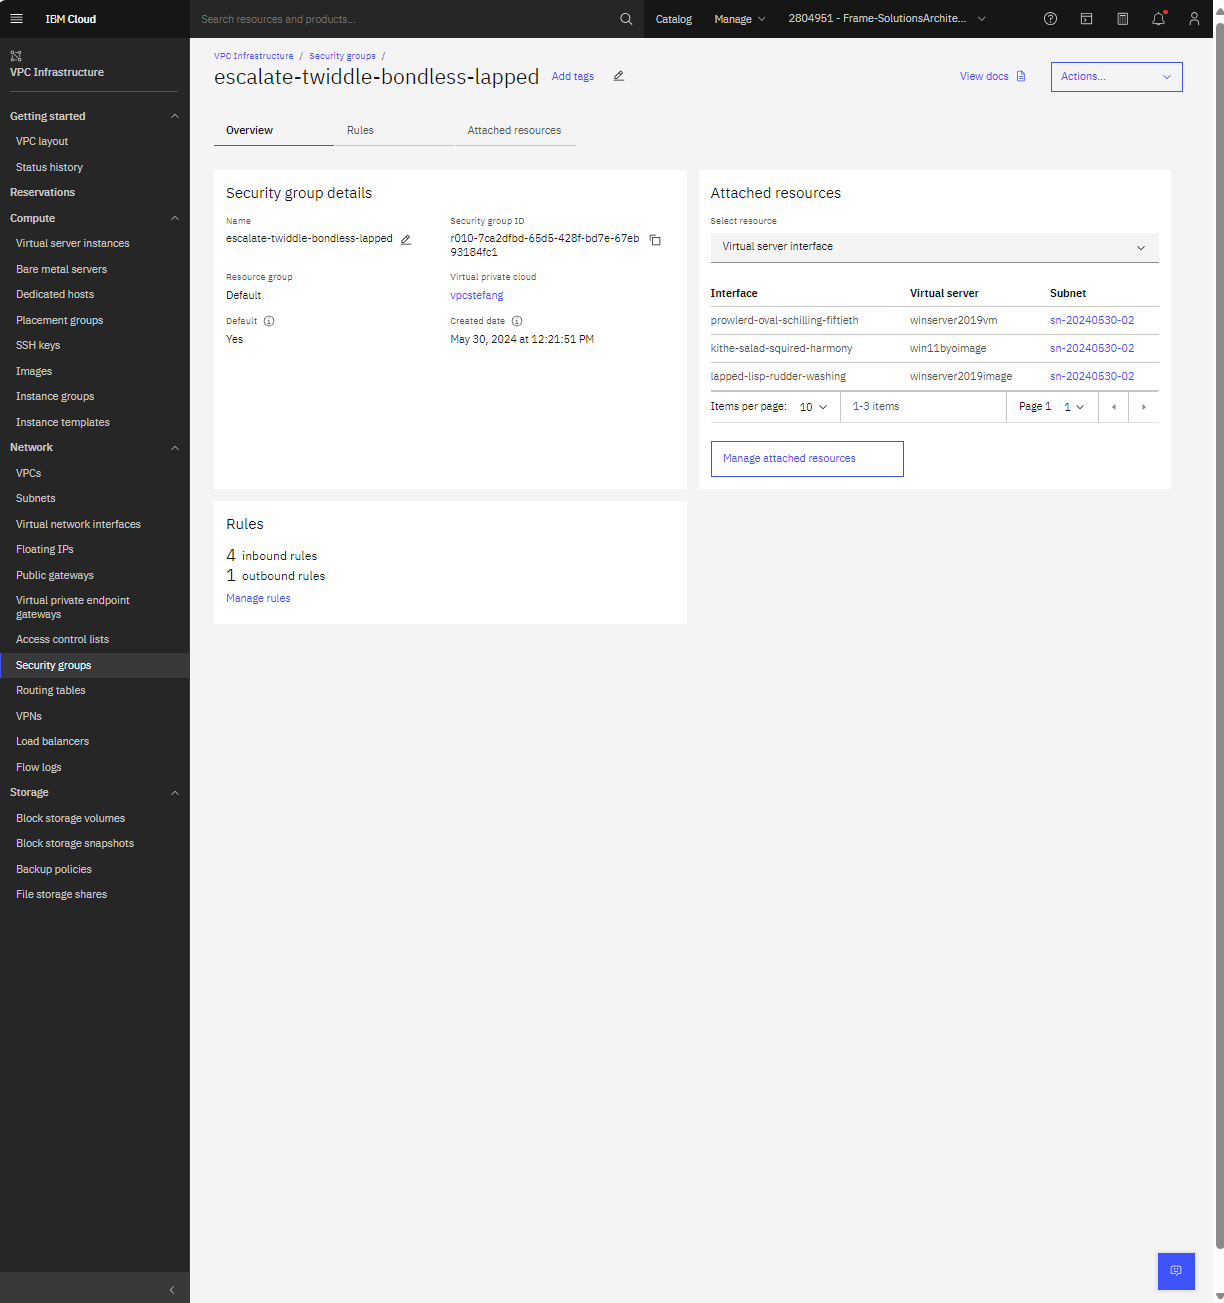This screenshot has height=1303, width=1224.
Task: Copy the Security group ID using the copy icon
Action: pyautogui.click(x=655, y=240)
